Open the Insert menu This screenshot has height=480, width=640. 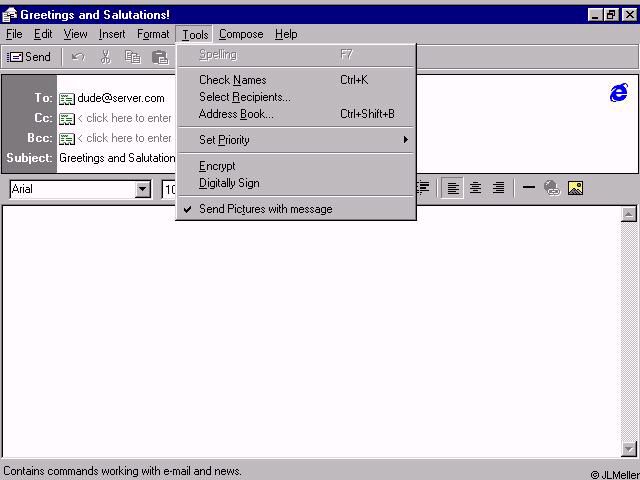coord(112,34)
